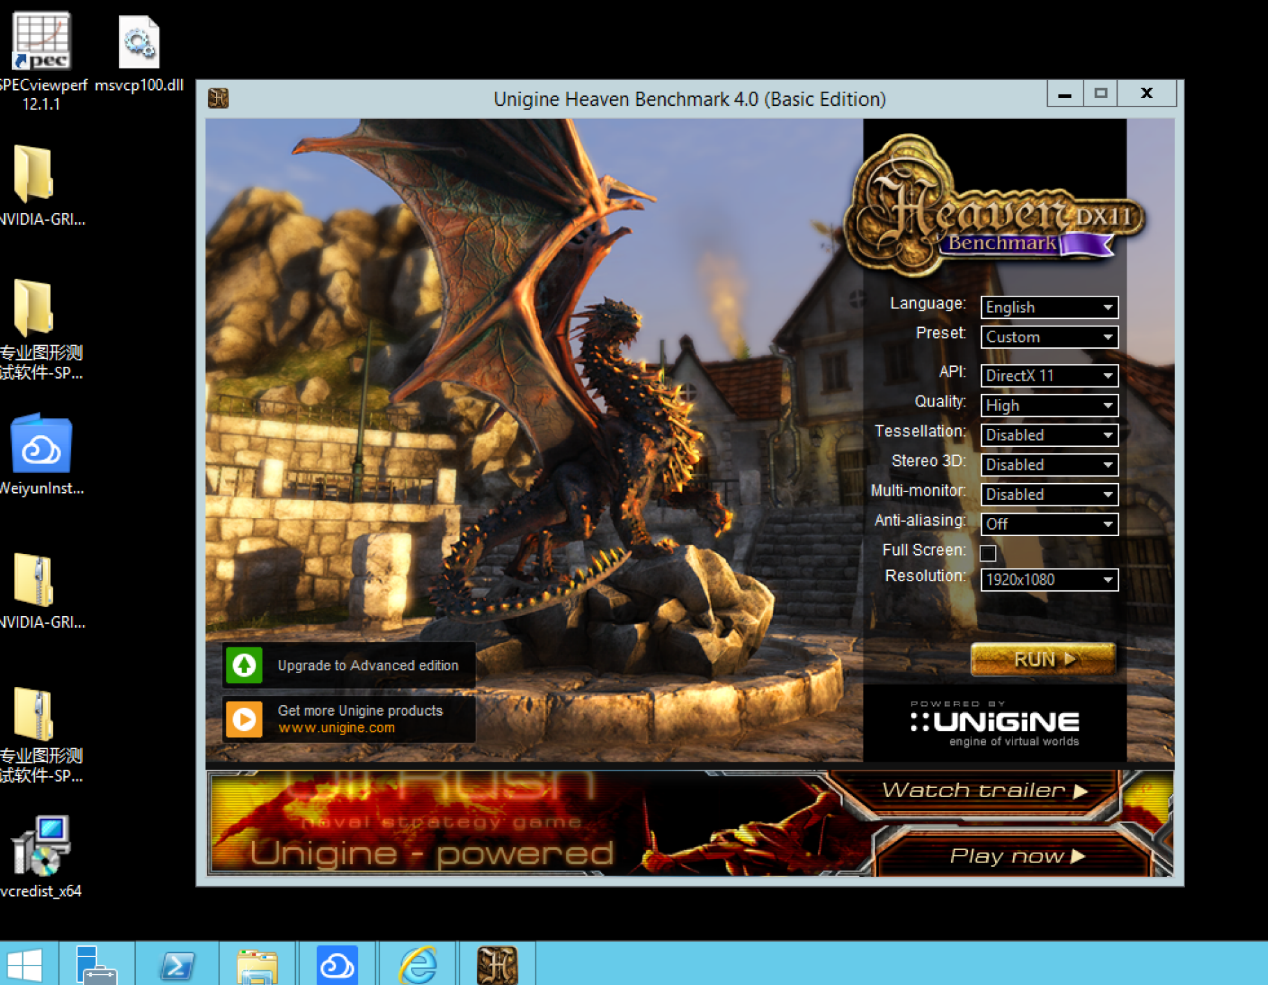This screenshot has width=1268, height=985.
Task: Click the Watch trailer banner button
Action: (983, 791)
